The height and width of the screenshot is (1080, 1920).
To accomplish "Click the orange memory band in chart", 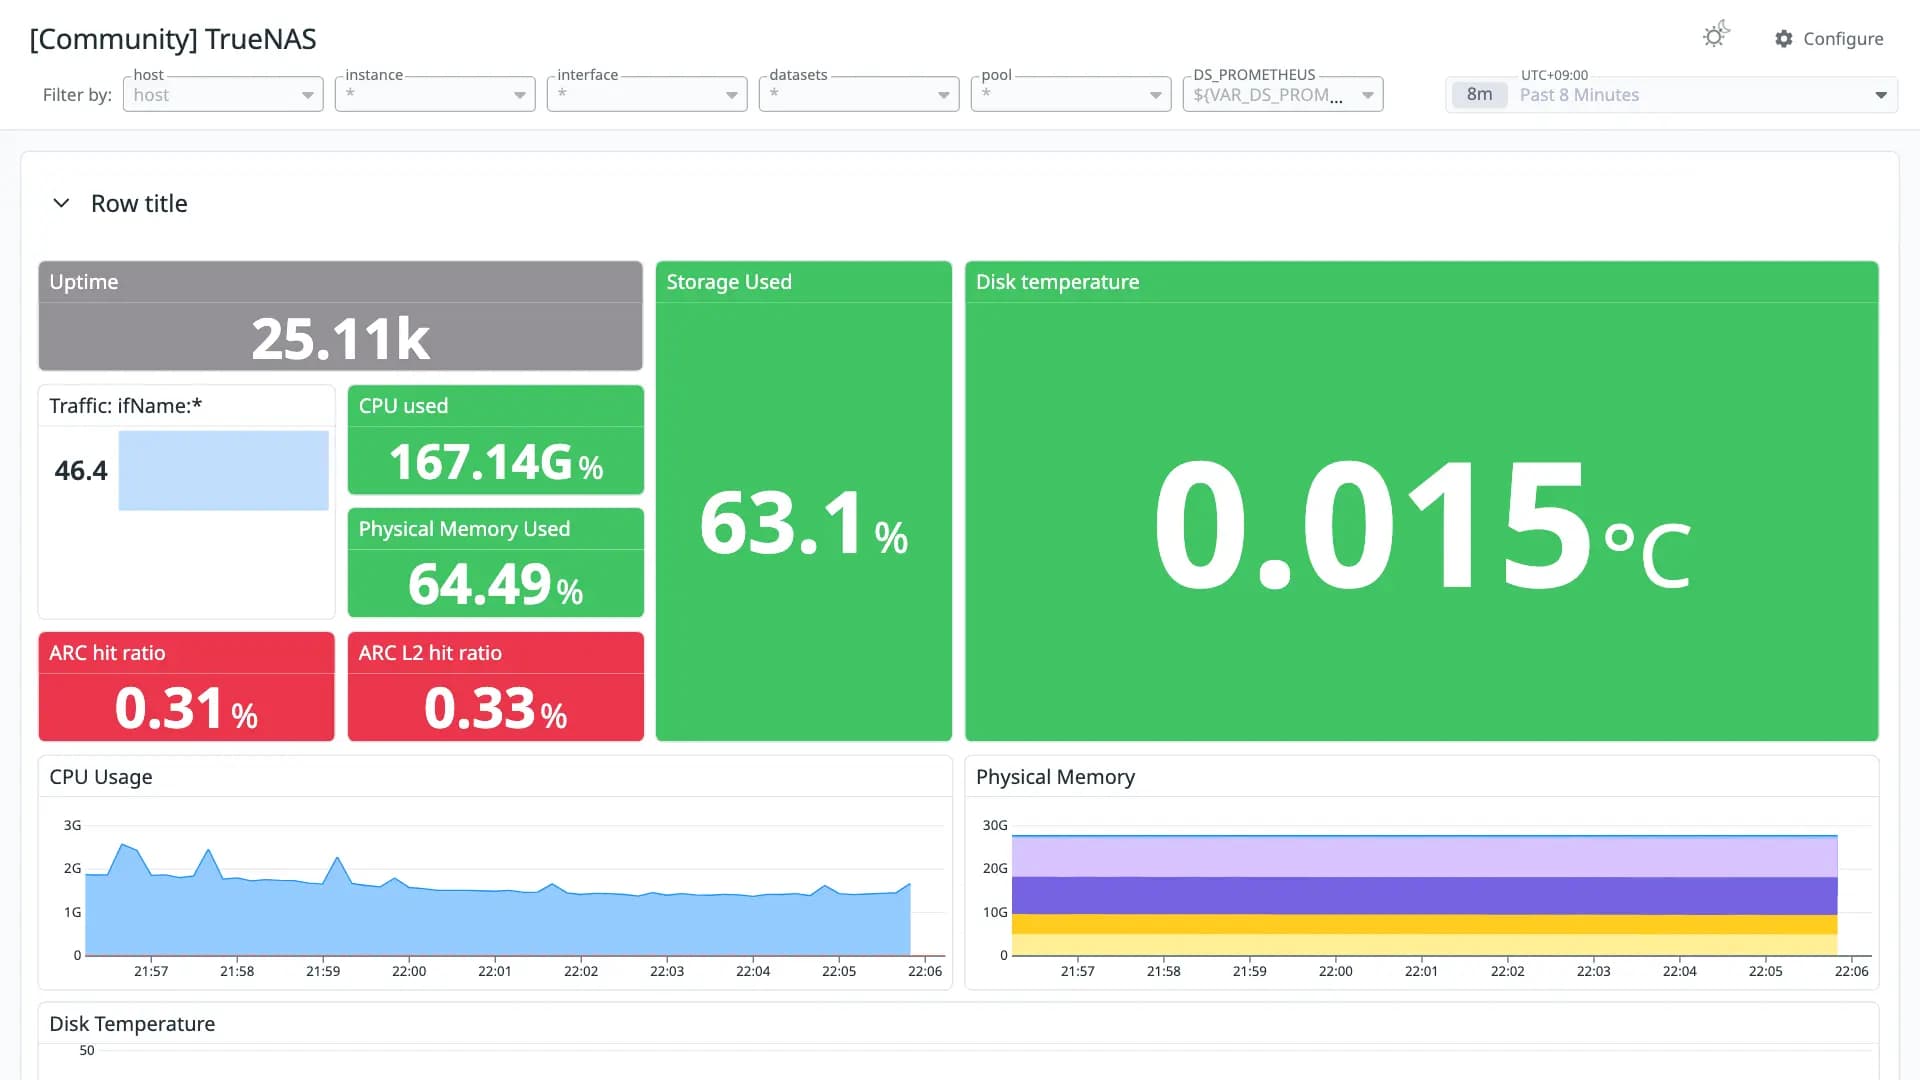I will (1425, 924).
